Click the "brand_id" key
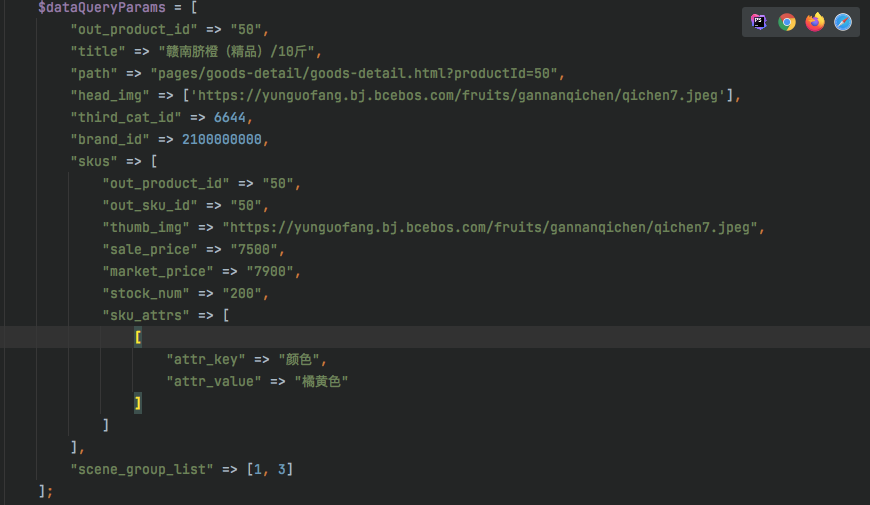The width and height of the screenshot is (870, 505). click(110, 139)
